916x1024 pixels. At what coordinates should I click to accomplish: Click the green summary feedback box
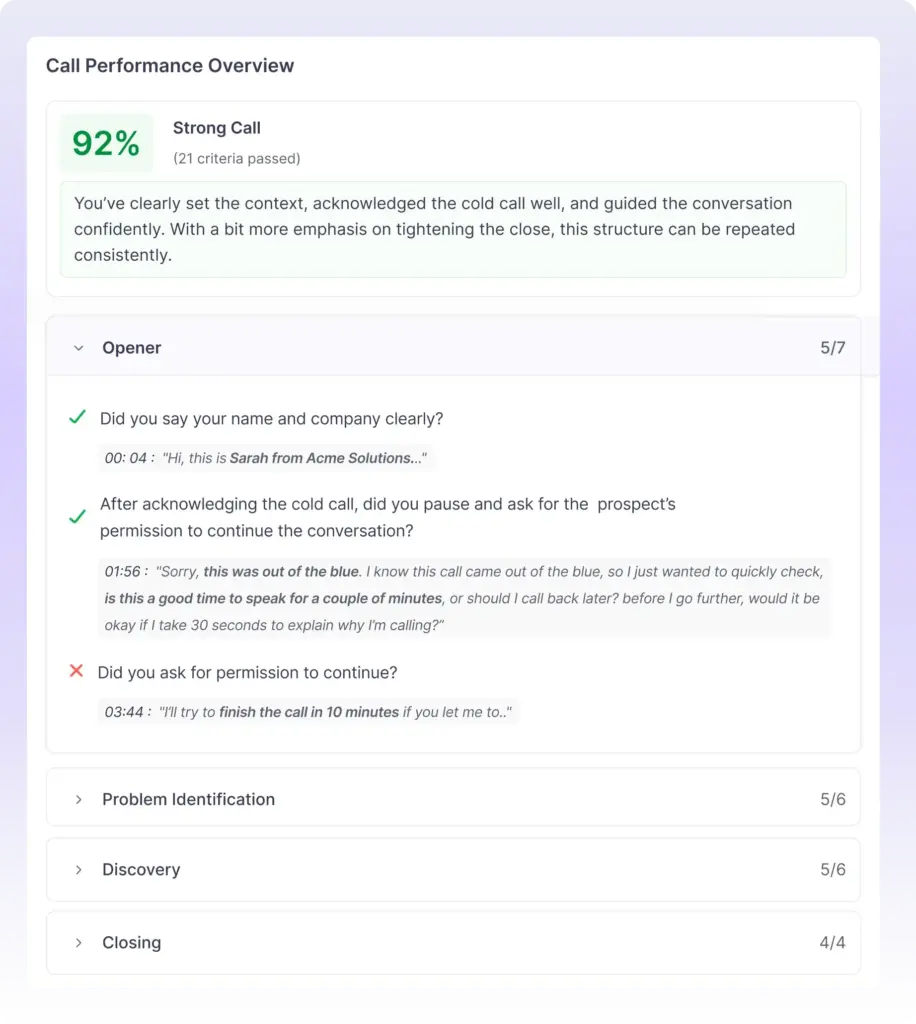pyautogui.click(x=453, y=229)
